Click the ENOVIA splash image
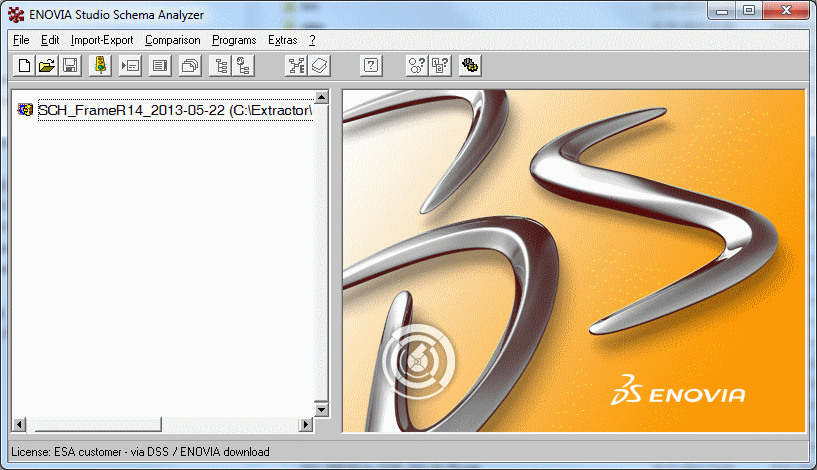 click(x=574, y=261)
